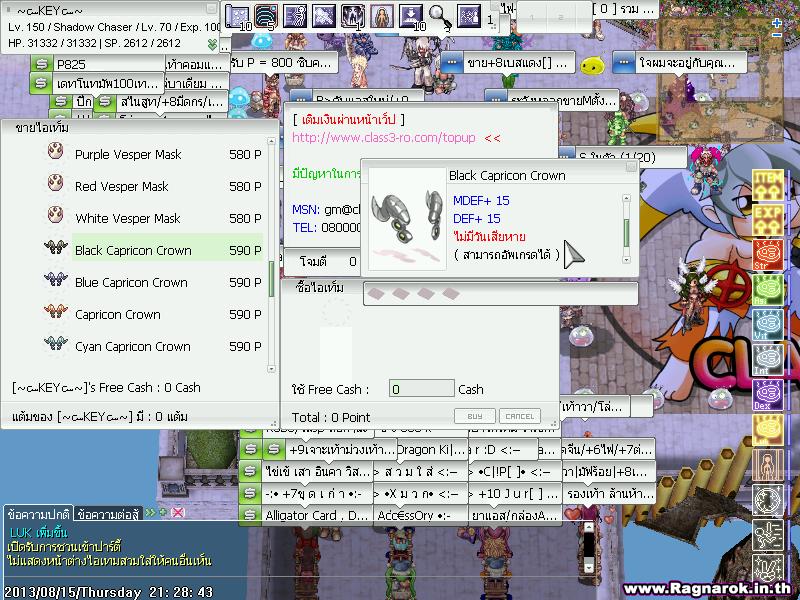Click the Free Cash amount field
The width and height of the screenshot is (800, 600).
421,389
